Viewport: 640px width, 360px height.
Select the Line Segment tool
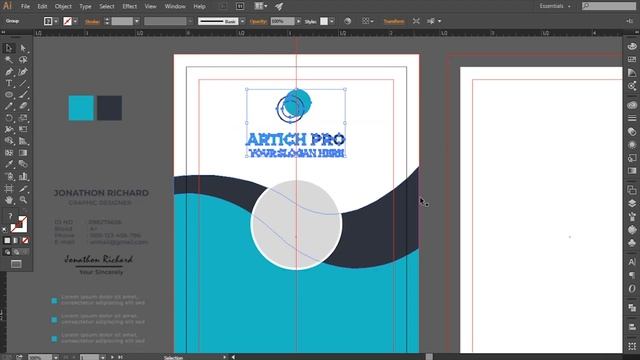(x=23, y=83)
